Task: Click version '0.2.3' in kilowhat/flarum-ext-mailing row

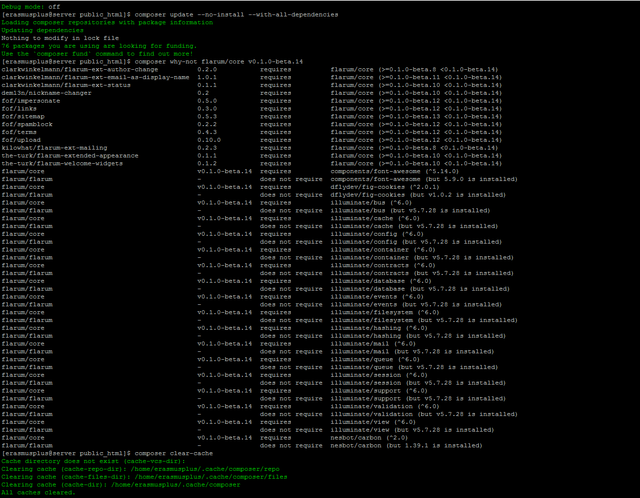Action: pos(207,148)
